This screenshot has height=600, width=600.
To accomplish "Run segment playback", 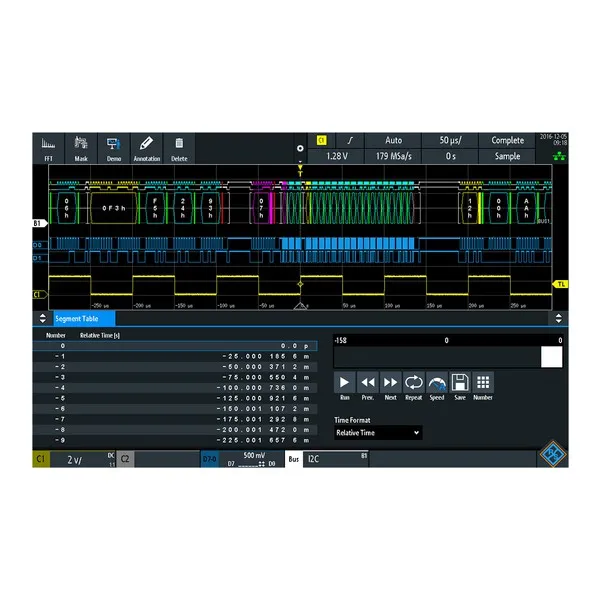I will tap(343, 385).
